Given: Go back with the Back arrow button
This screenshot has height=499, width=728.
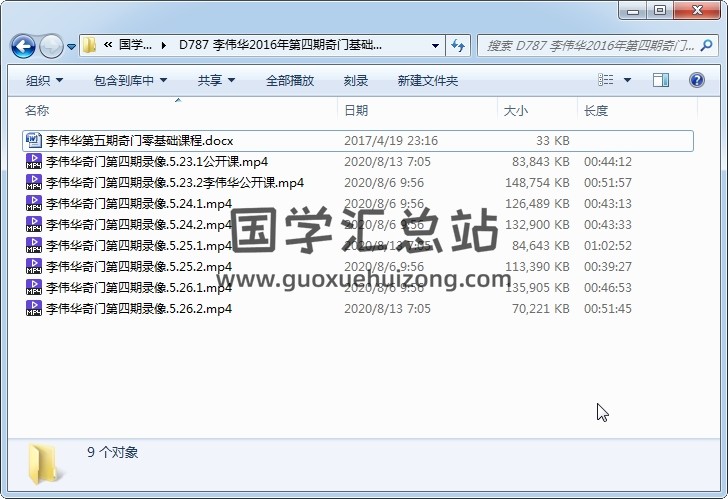Looking at the screenshot, I should (x=23, y=46).
